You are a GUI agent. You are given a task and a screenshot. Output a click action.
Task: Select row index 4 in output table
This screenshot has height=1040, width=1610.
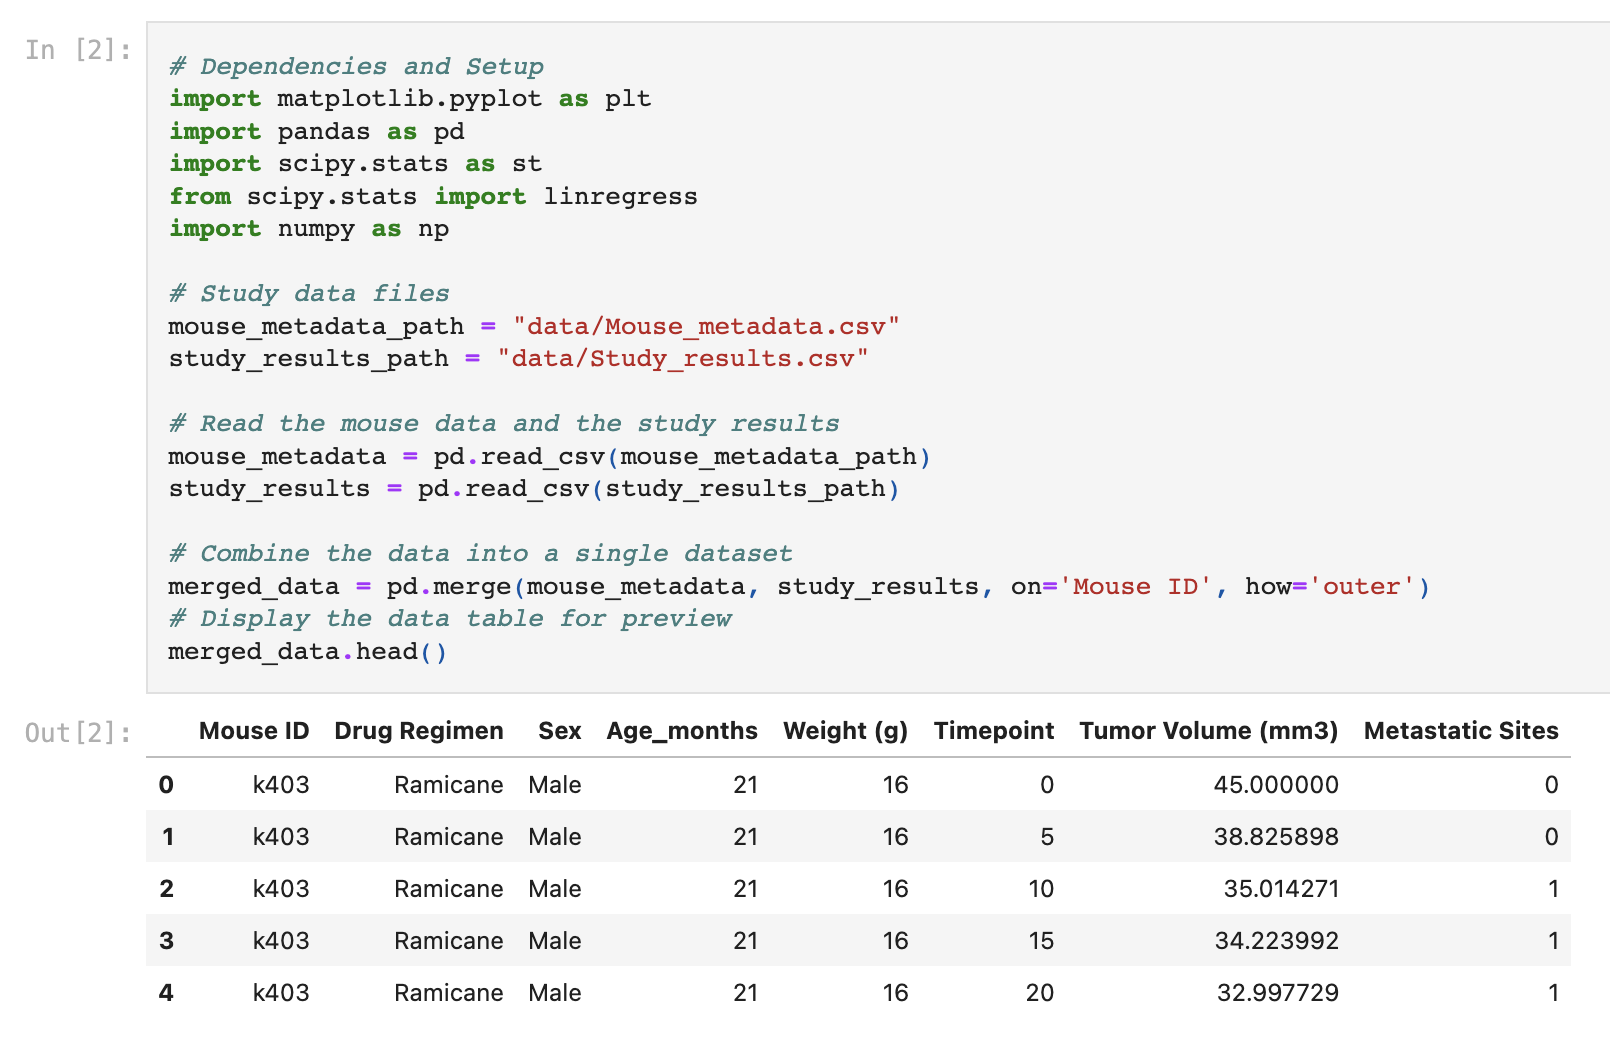point(166,993)
